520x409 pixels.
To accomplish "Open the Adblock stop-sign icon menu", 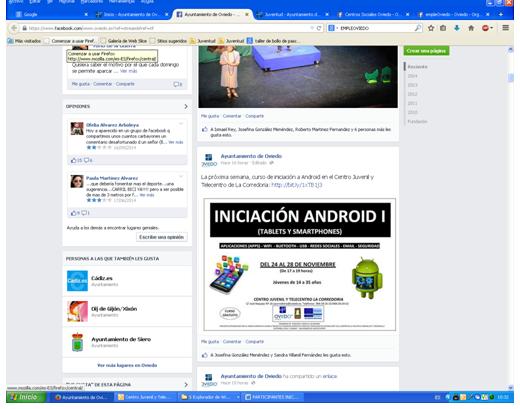I will (x=487, y=28).
